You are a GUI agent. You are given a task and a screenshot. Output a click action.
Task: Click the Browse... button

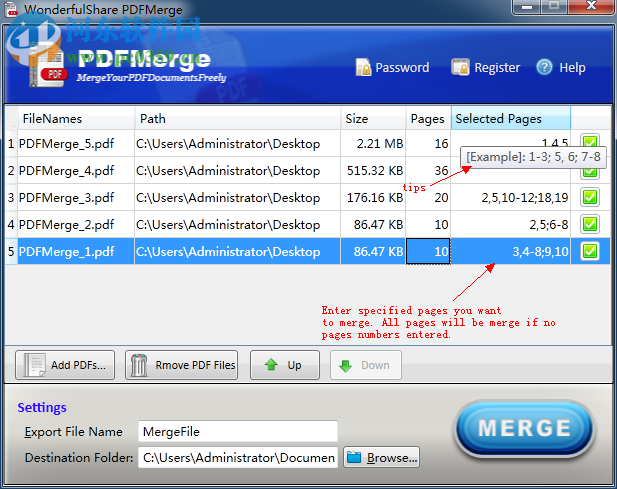pos(381,457)
